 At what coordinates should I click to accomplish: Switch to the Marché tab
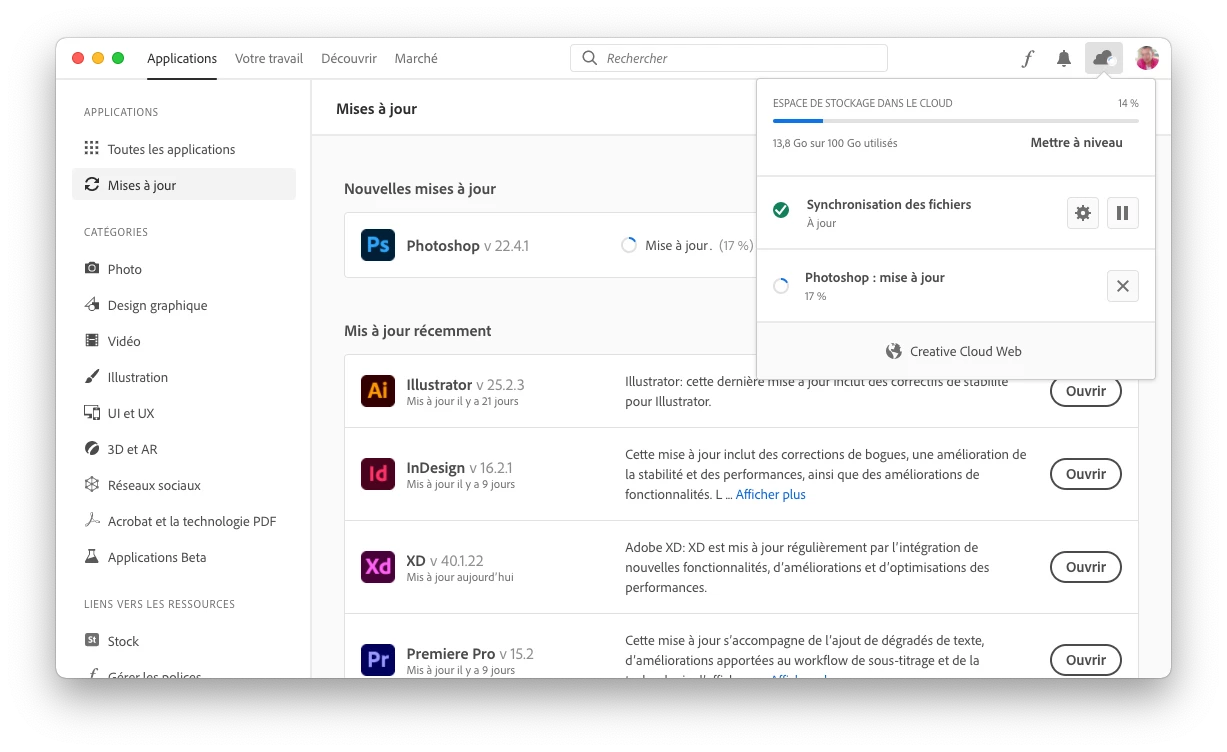point(416,58)
